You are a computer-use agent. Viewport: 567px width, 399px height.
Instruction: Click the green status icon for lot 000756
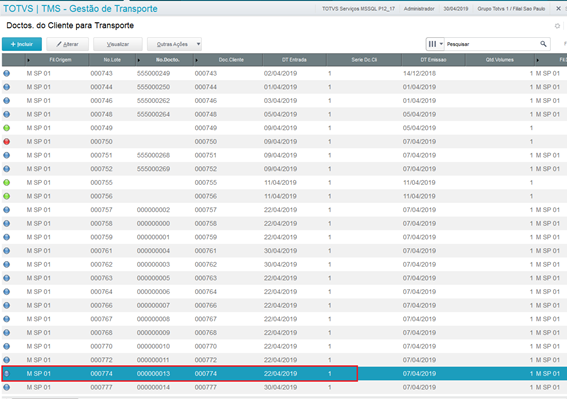7,196
